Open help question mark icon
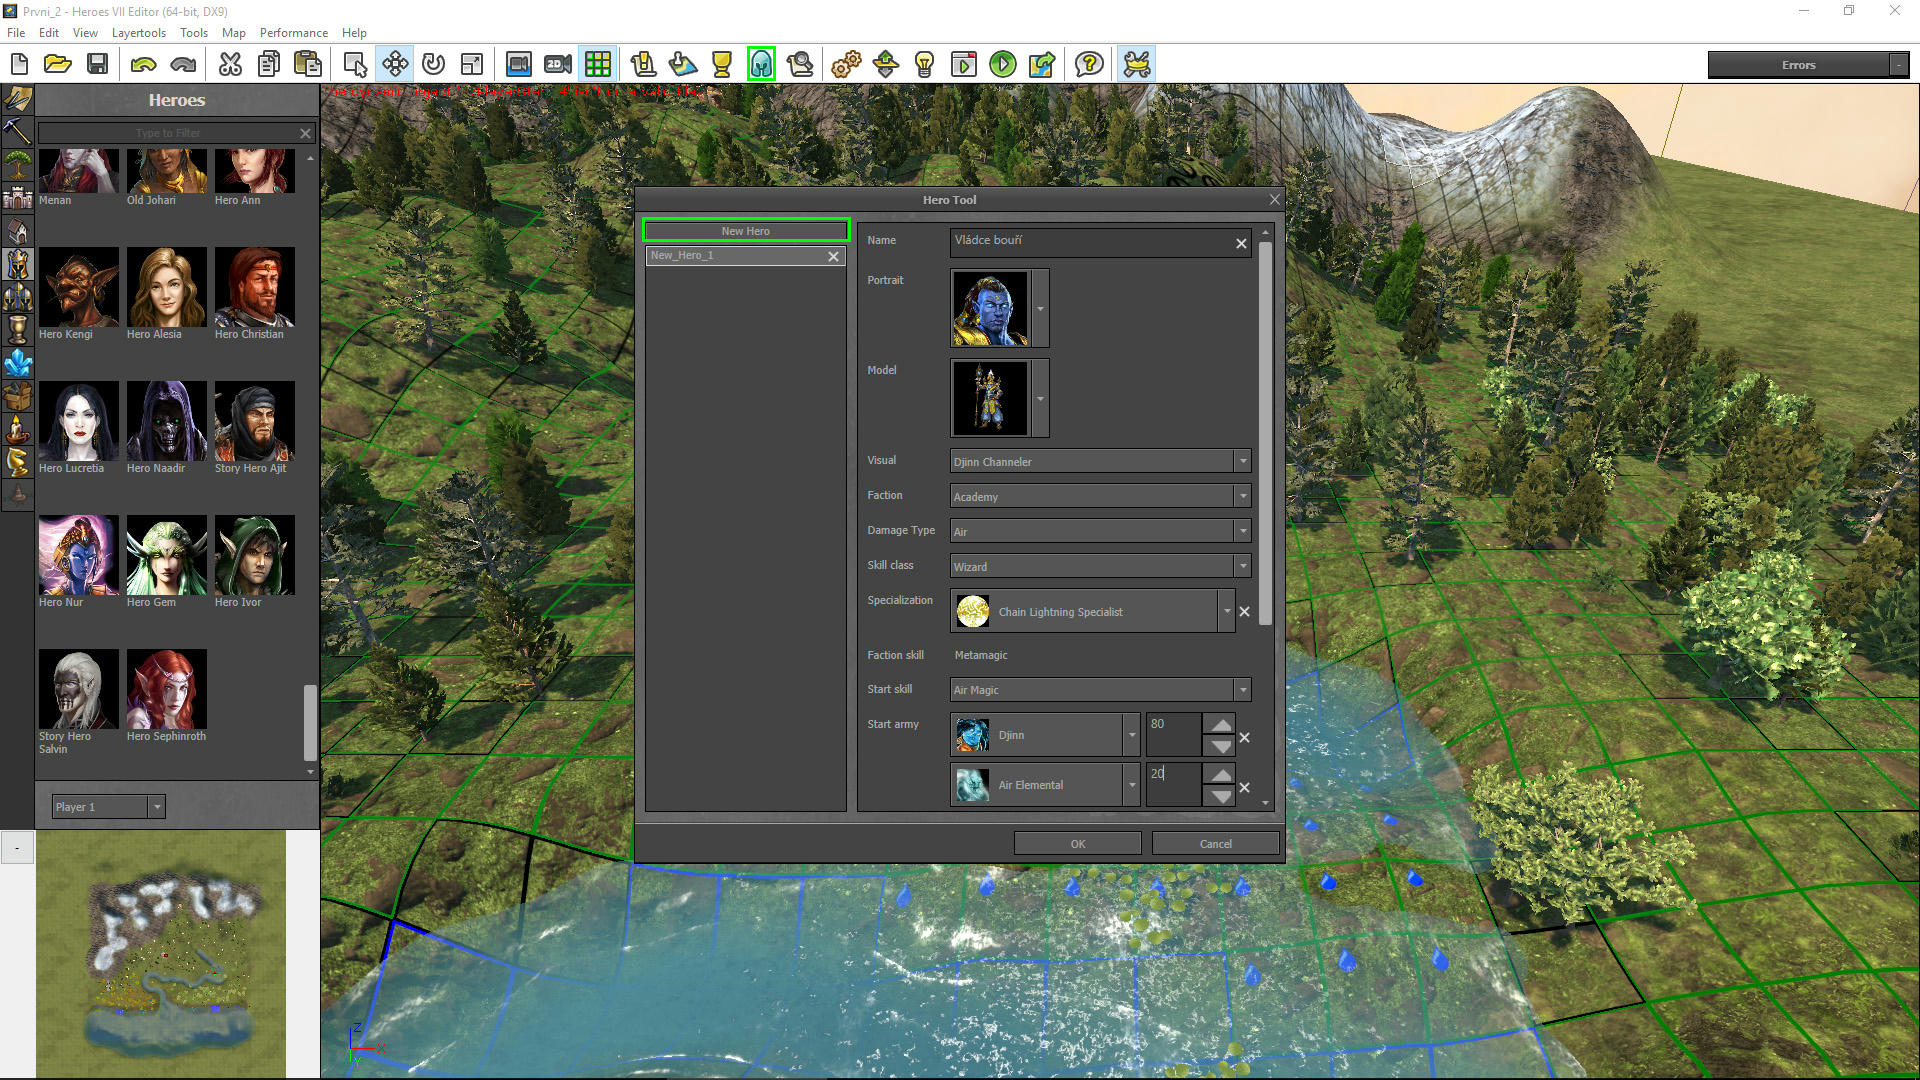1920x1080 pixels. [1089, 65]
